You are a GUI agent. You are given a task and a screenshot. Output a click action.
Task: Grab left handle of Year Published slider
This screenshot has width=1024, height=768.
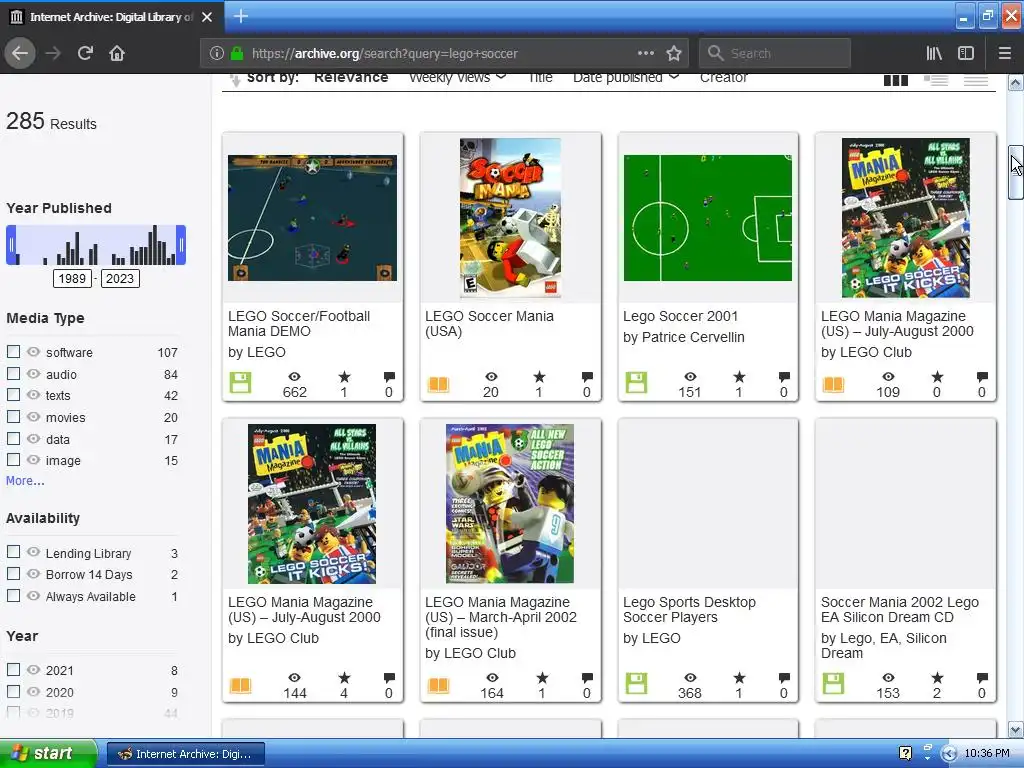11,245
